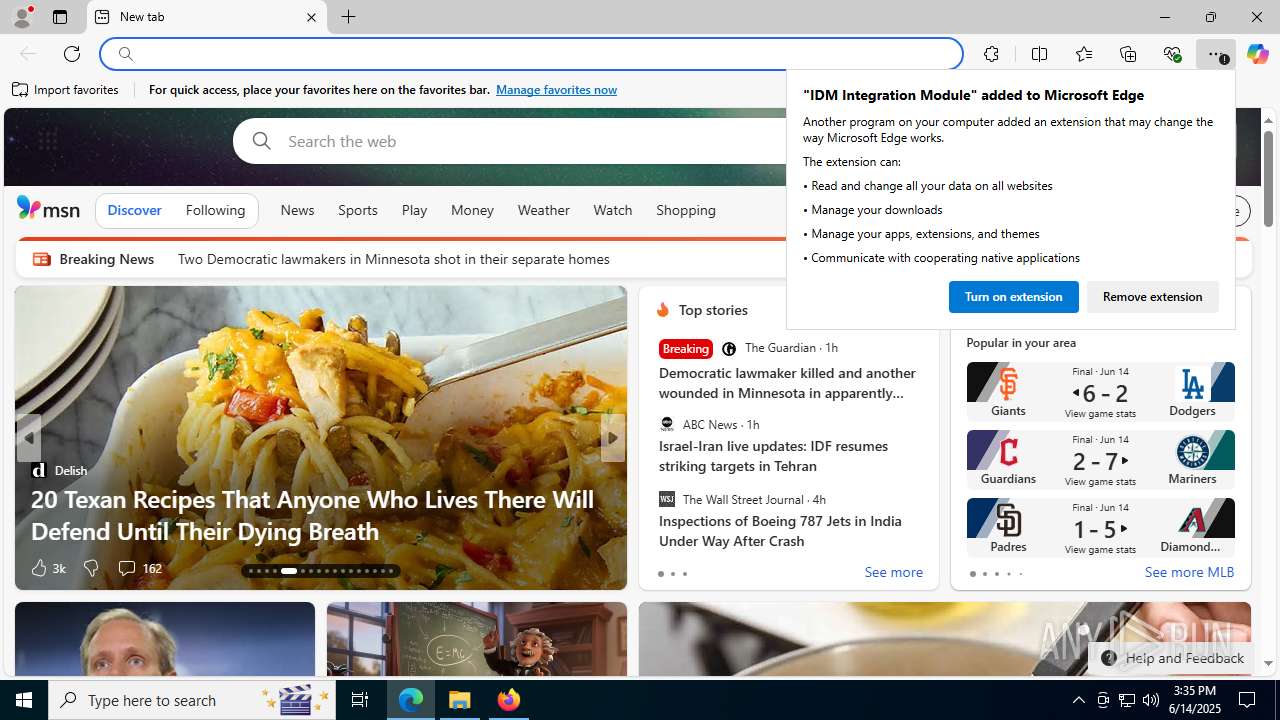Click the volume tray icon

tap(1151, 700)
